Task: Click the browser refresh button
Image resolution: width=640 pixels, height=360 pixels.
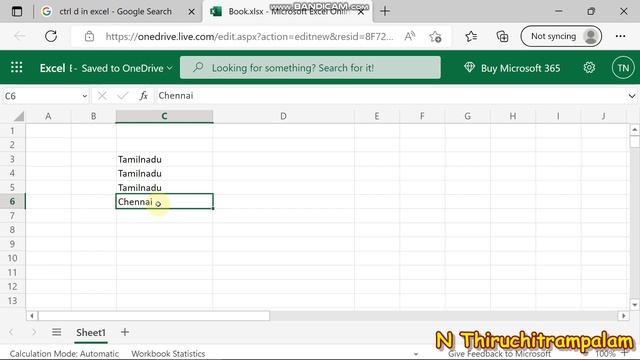Action: (x=51, y=36)
